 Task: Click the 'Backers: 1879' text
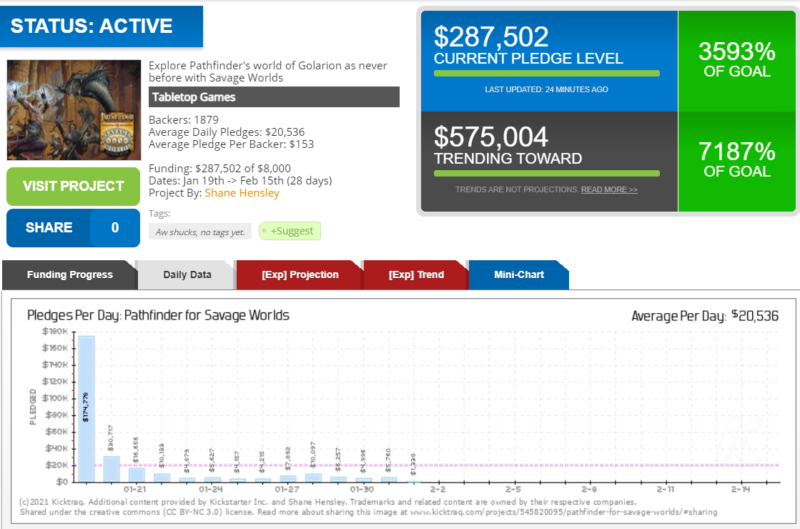[184, 120]
